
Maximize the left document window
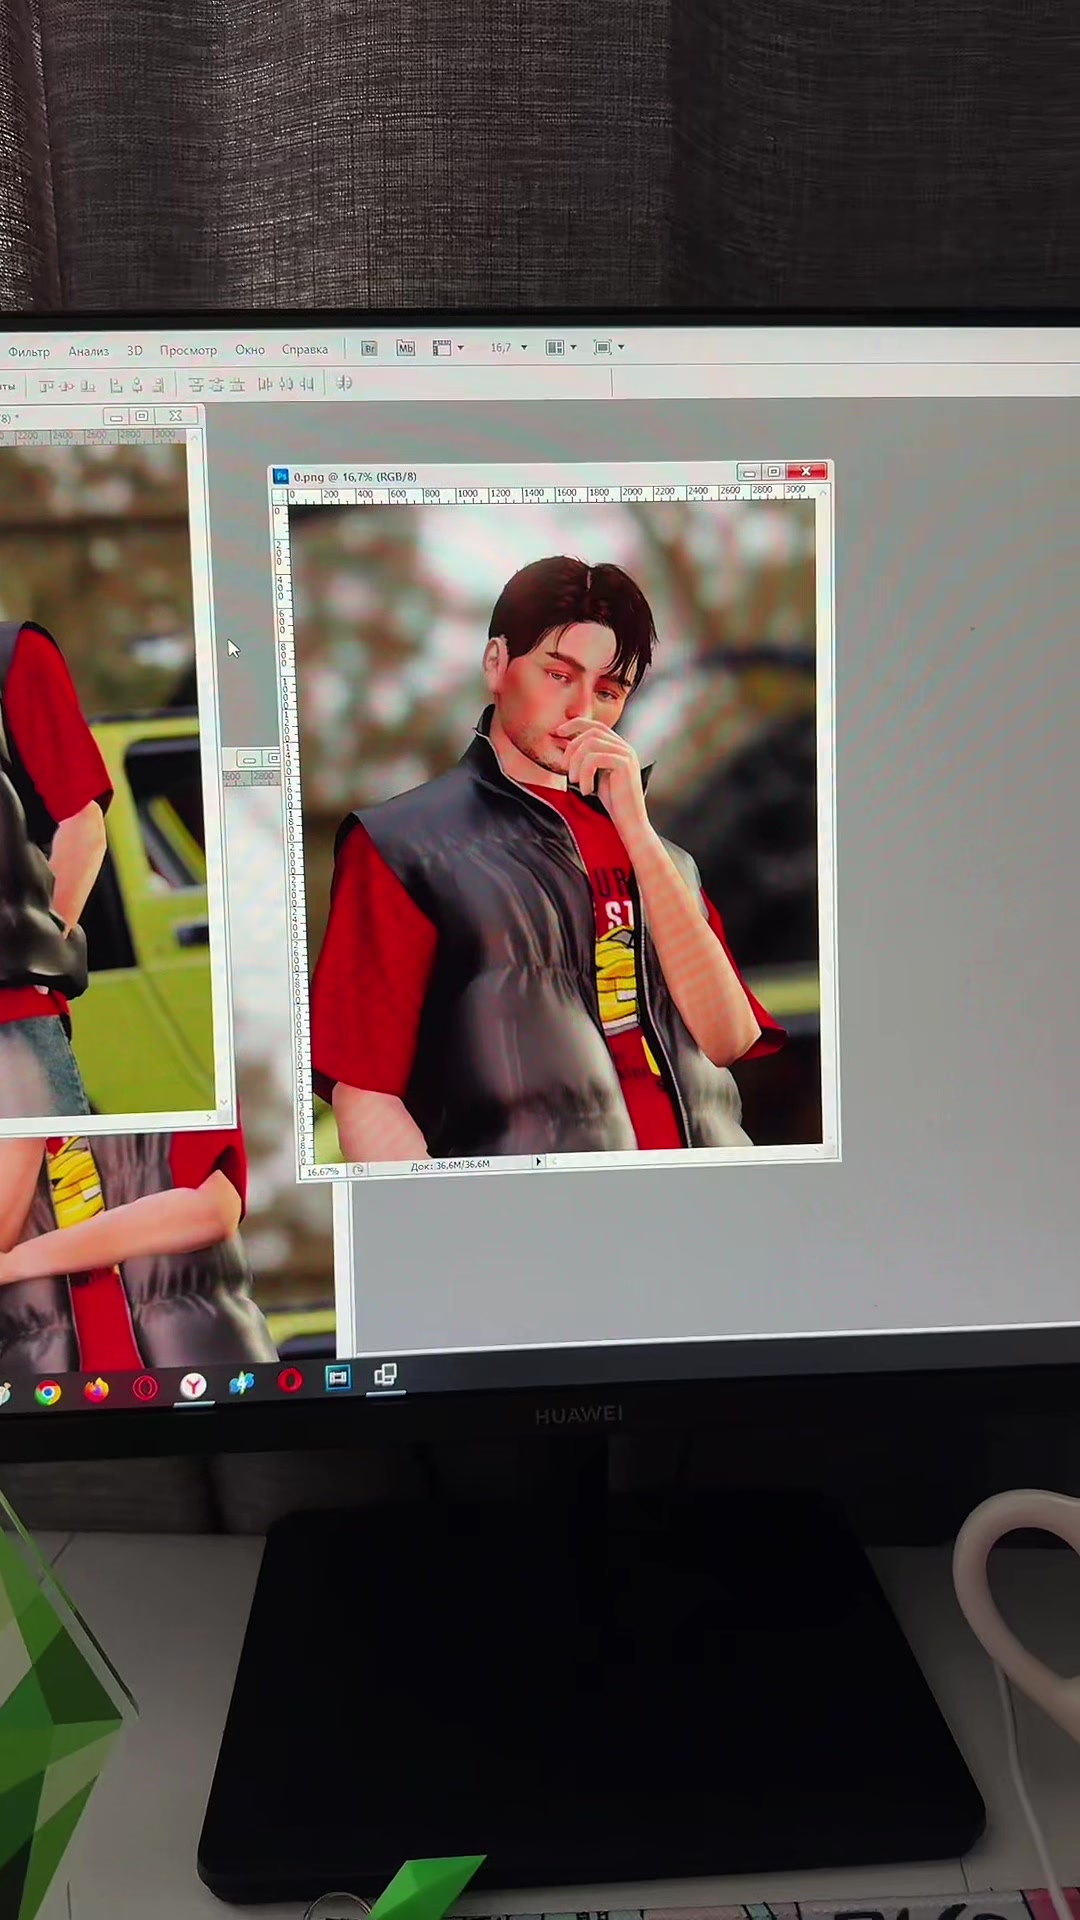[x=142, y=416]
